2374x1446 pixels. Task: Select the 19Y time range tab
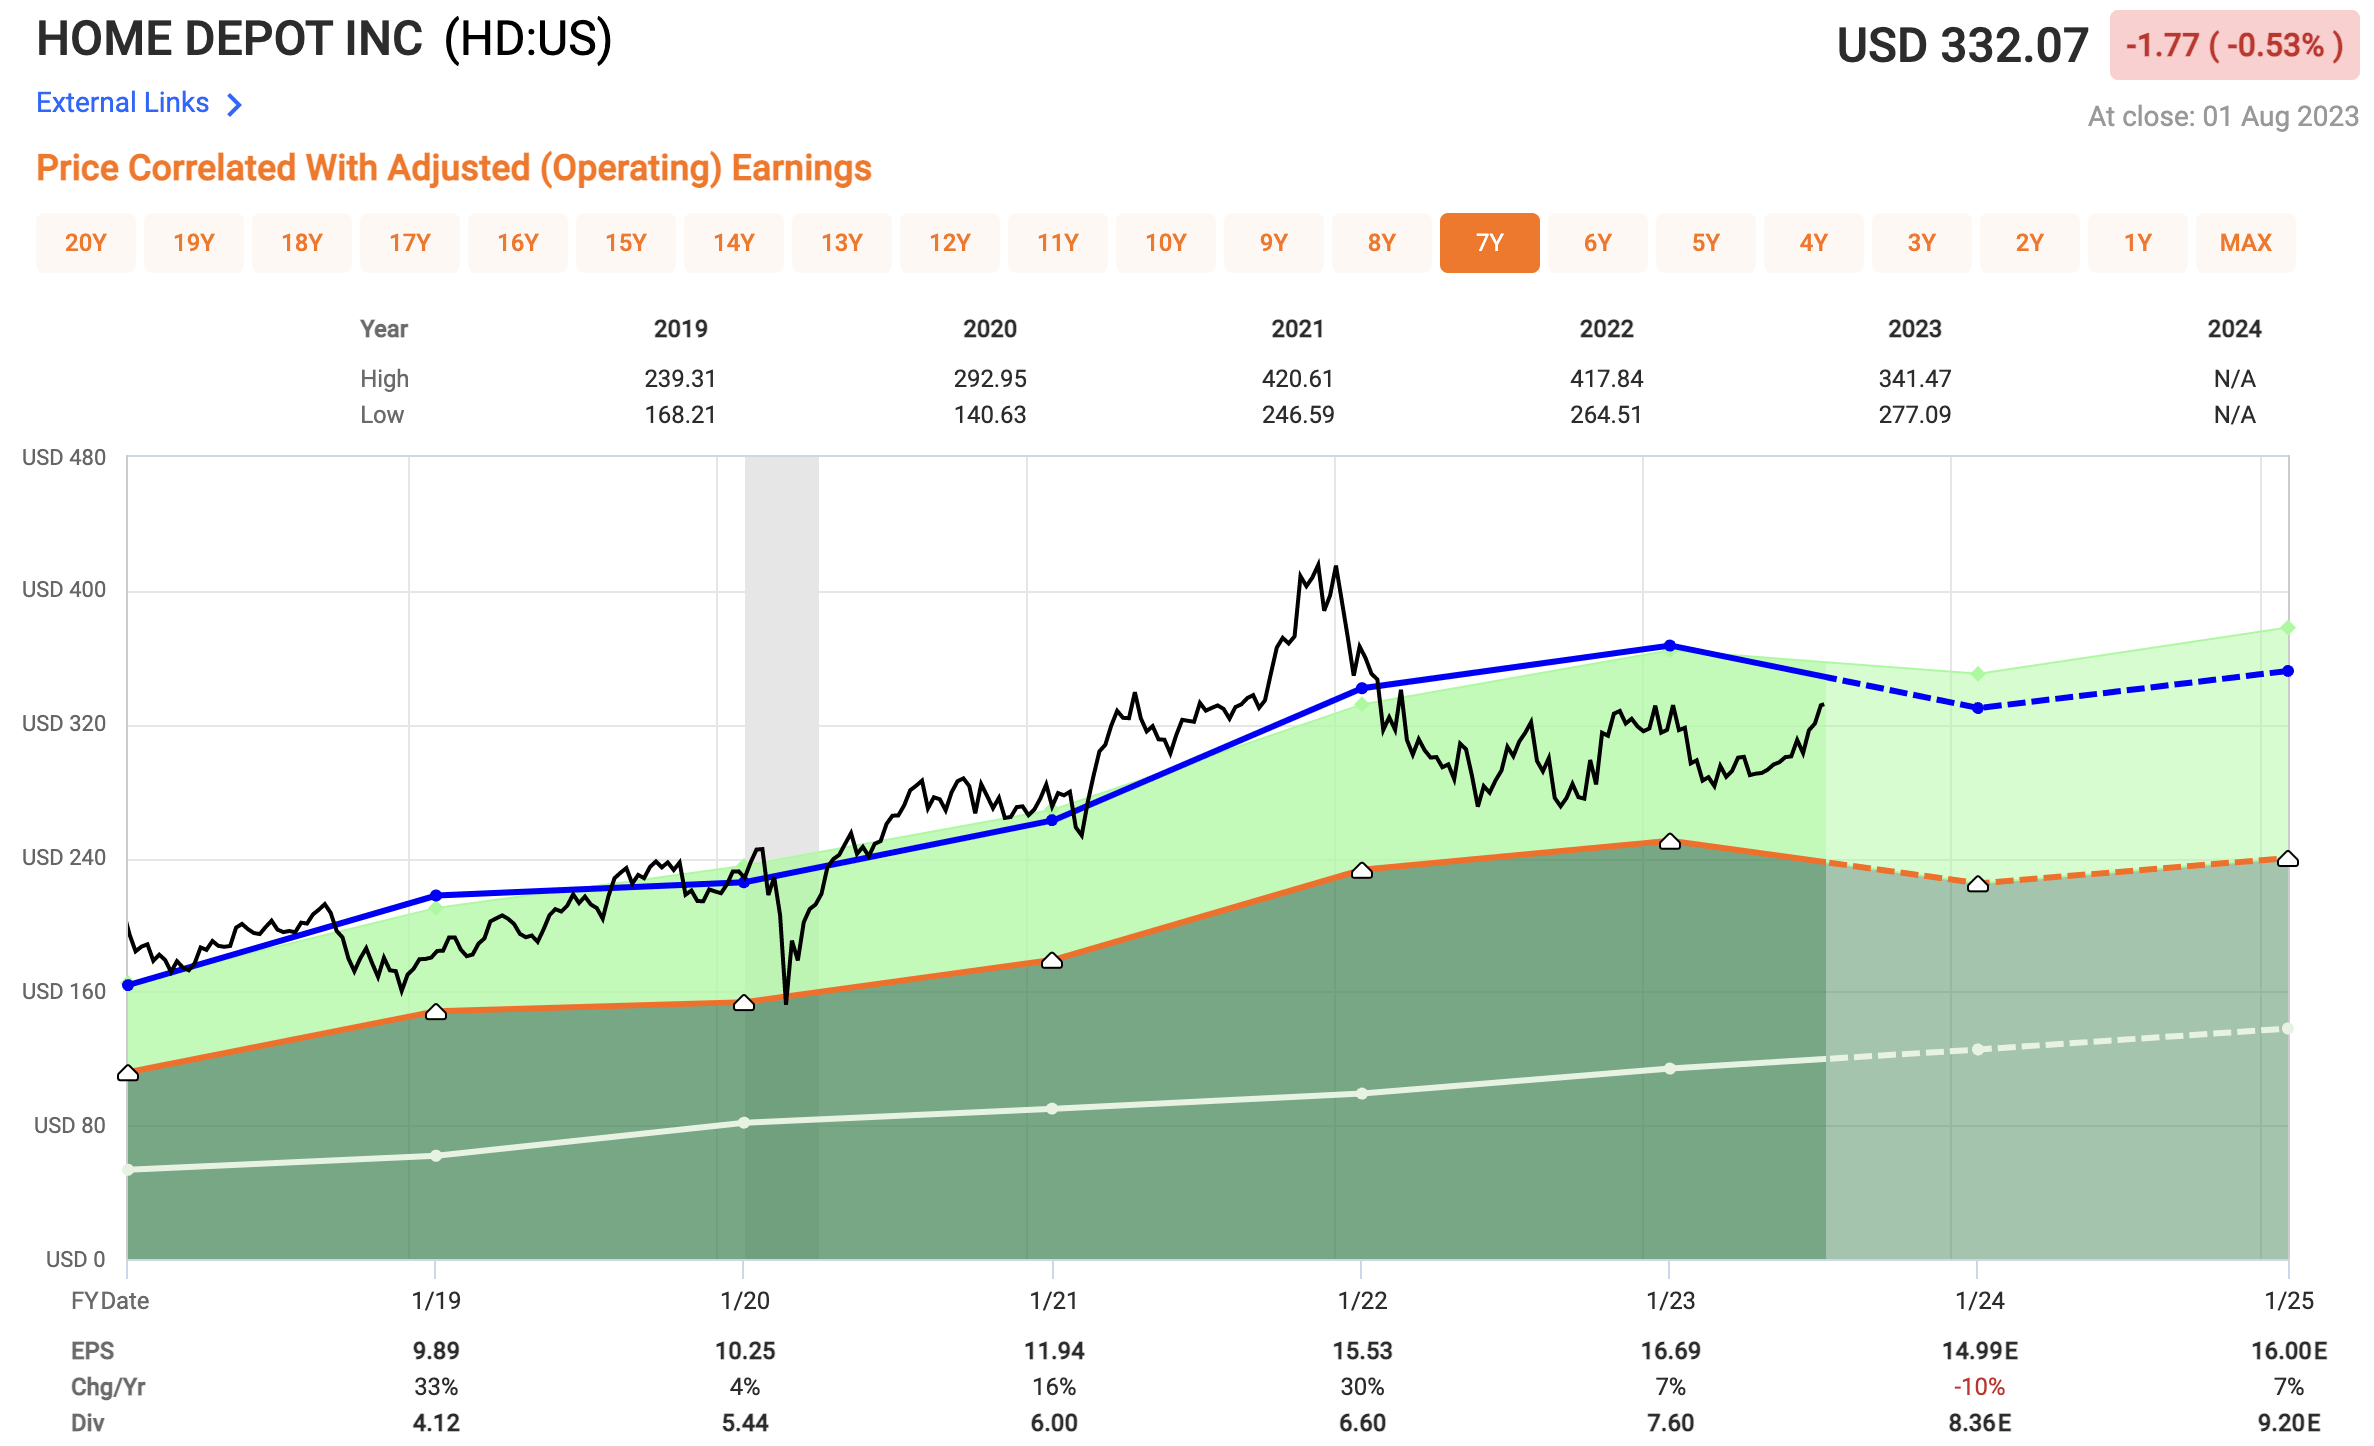tap(194, 243)
